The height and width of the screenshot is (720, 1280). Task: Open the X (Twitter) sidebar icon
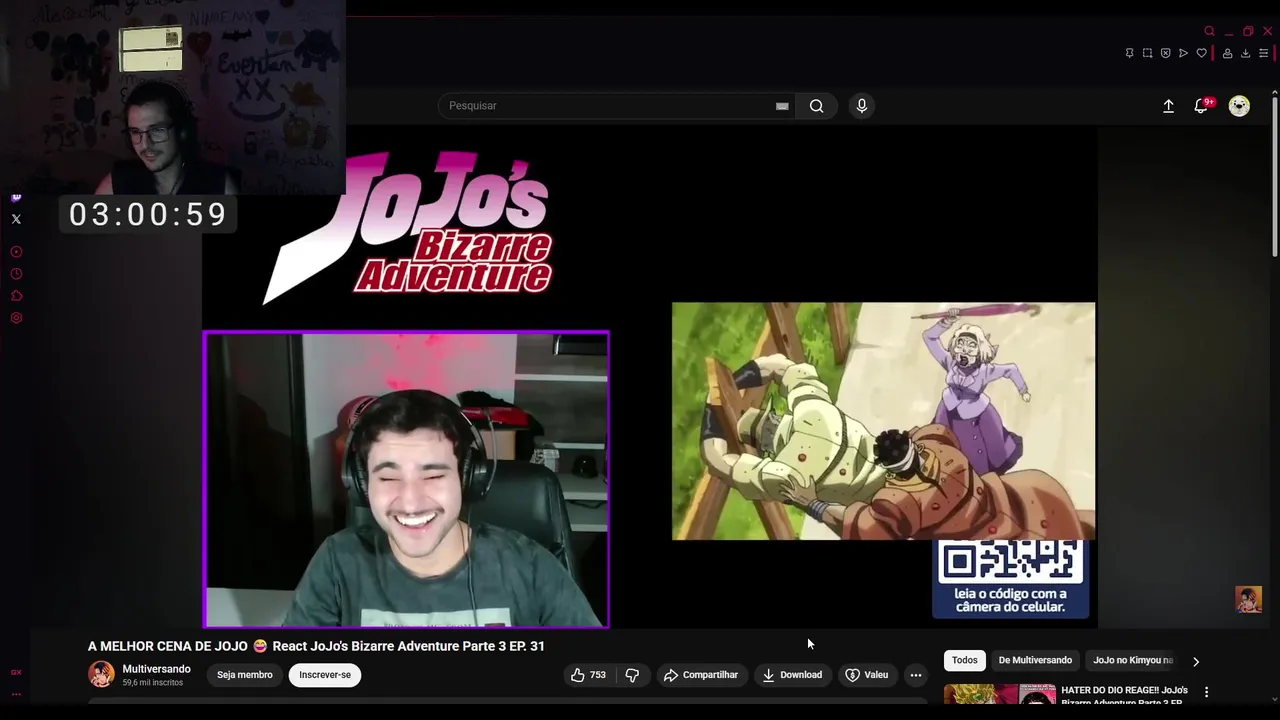pyautogui.click(x=16, y=219)
